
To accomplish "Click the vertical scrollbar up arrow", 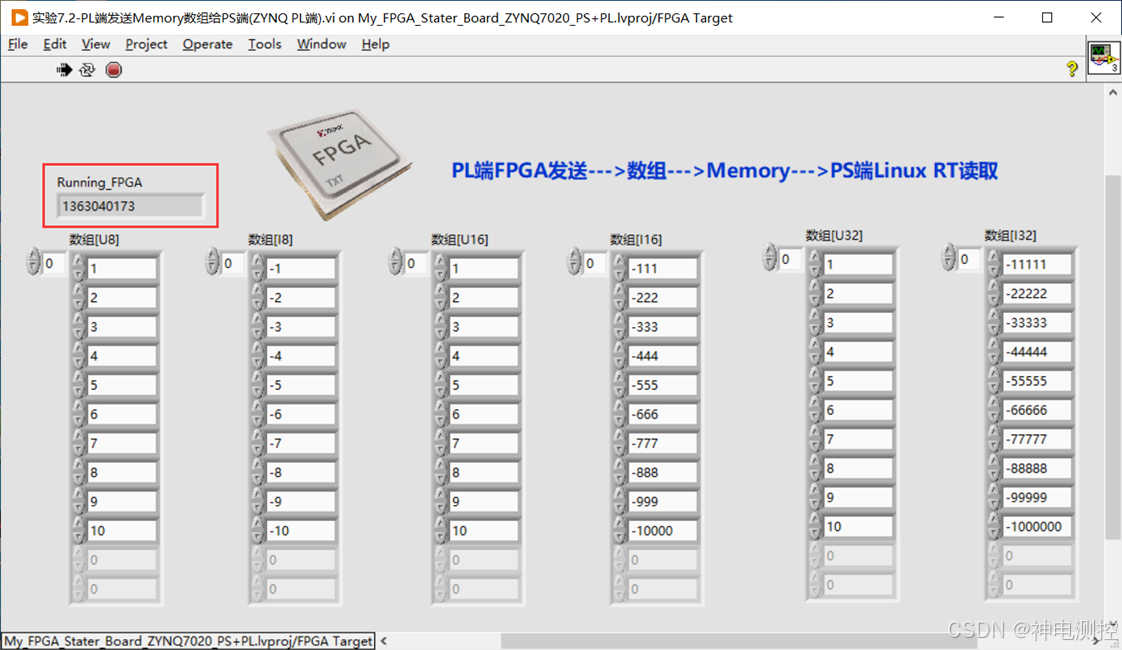I will [x=1113, y=92].
